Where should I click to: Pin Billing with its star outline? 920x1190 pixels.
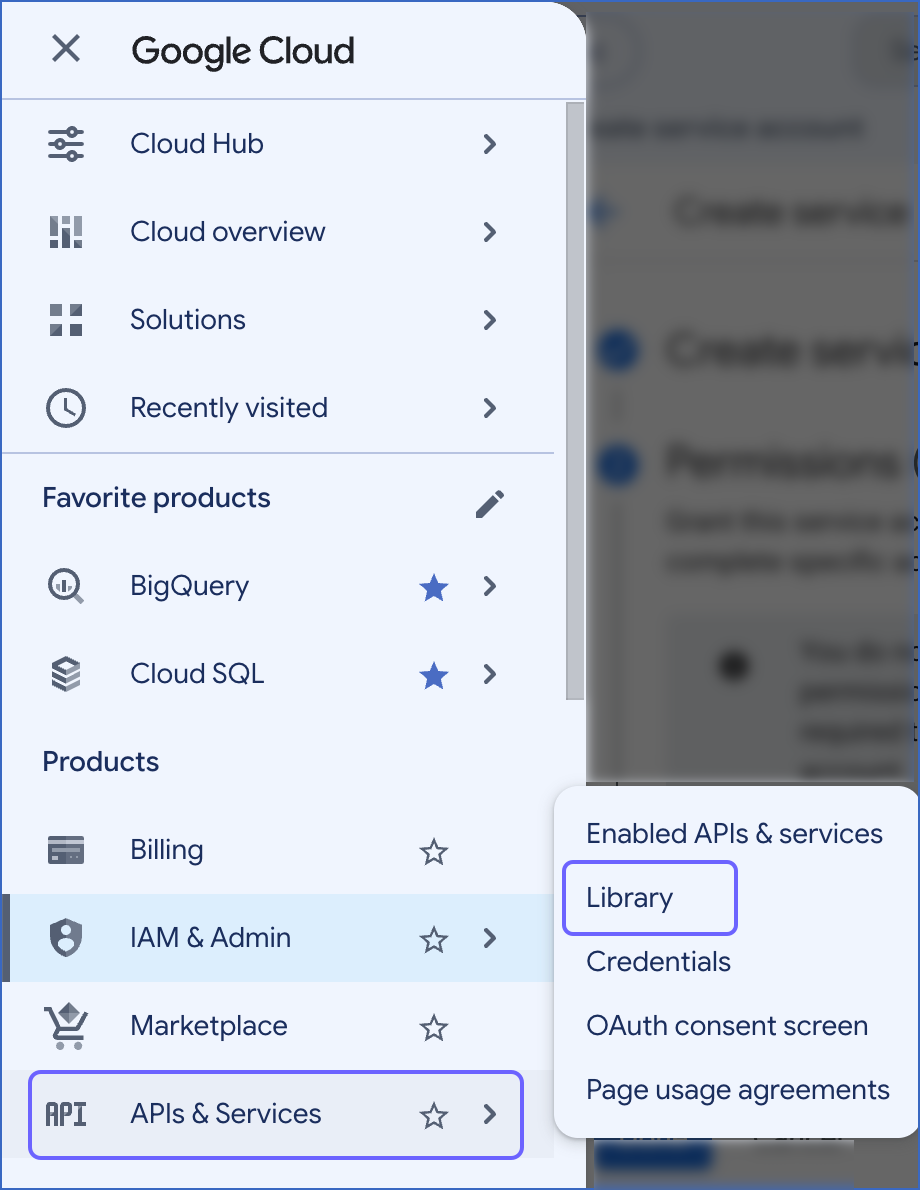click(x=433, y=852)
